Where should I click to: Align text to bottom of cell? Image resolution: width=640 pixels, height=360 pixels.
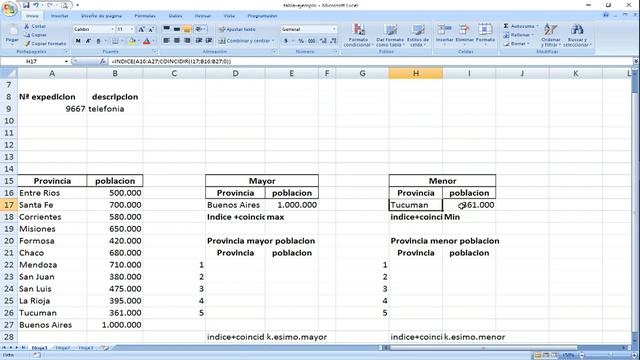(187, 29)
